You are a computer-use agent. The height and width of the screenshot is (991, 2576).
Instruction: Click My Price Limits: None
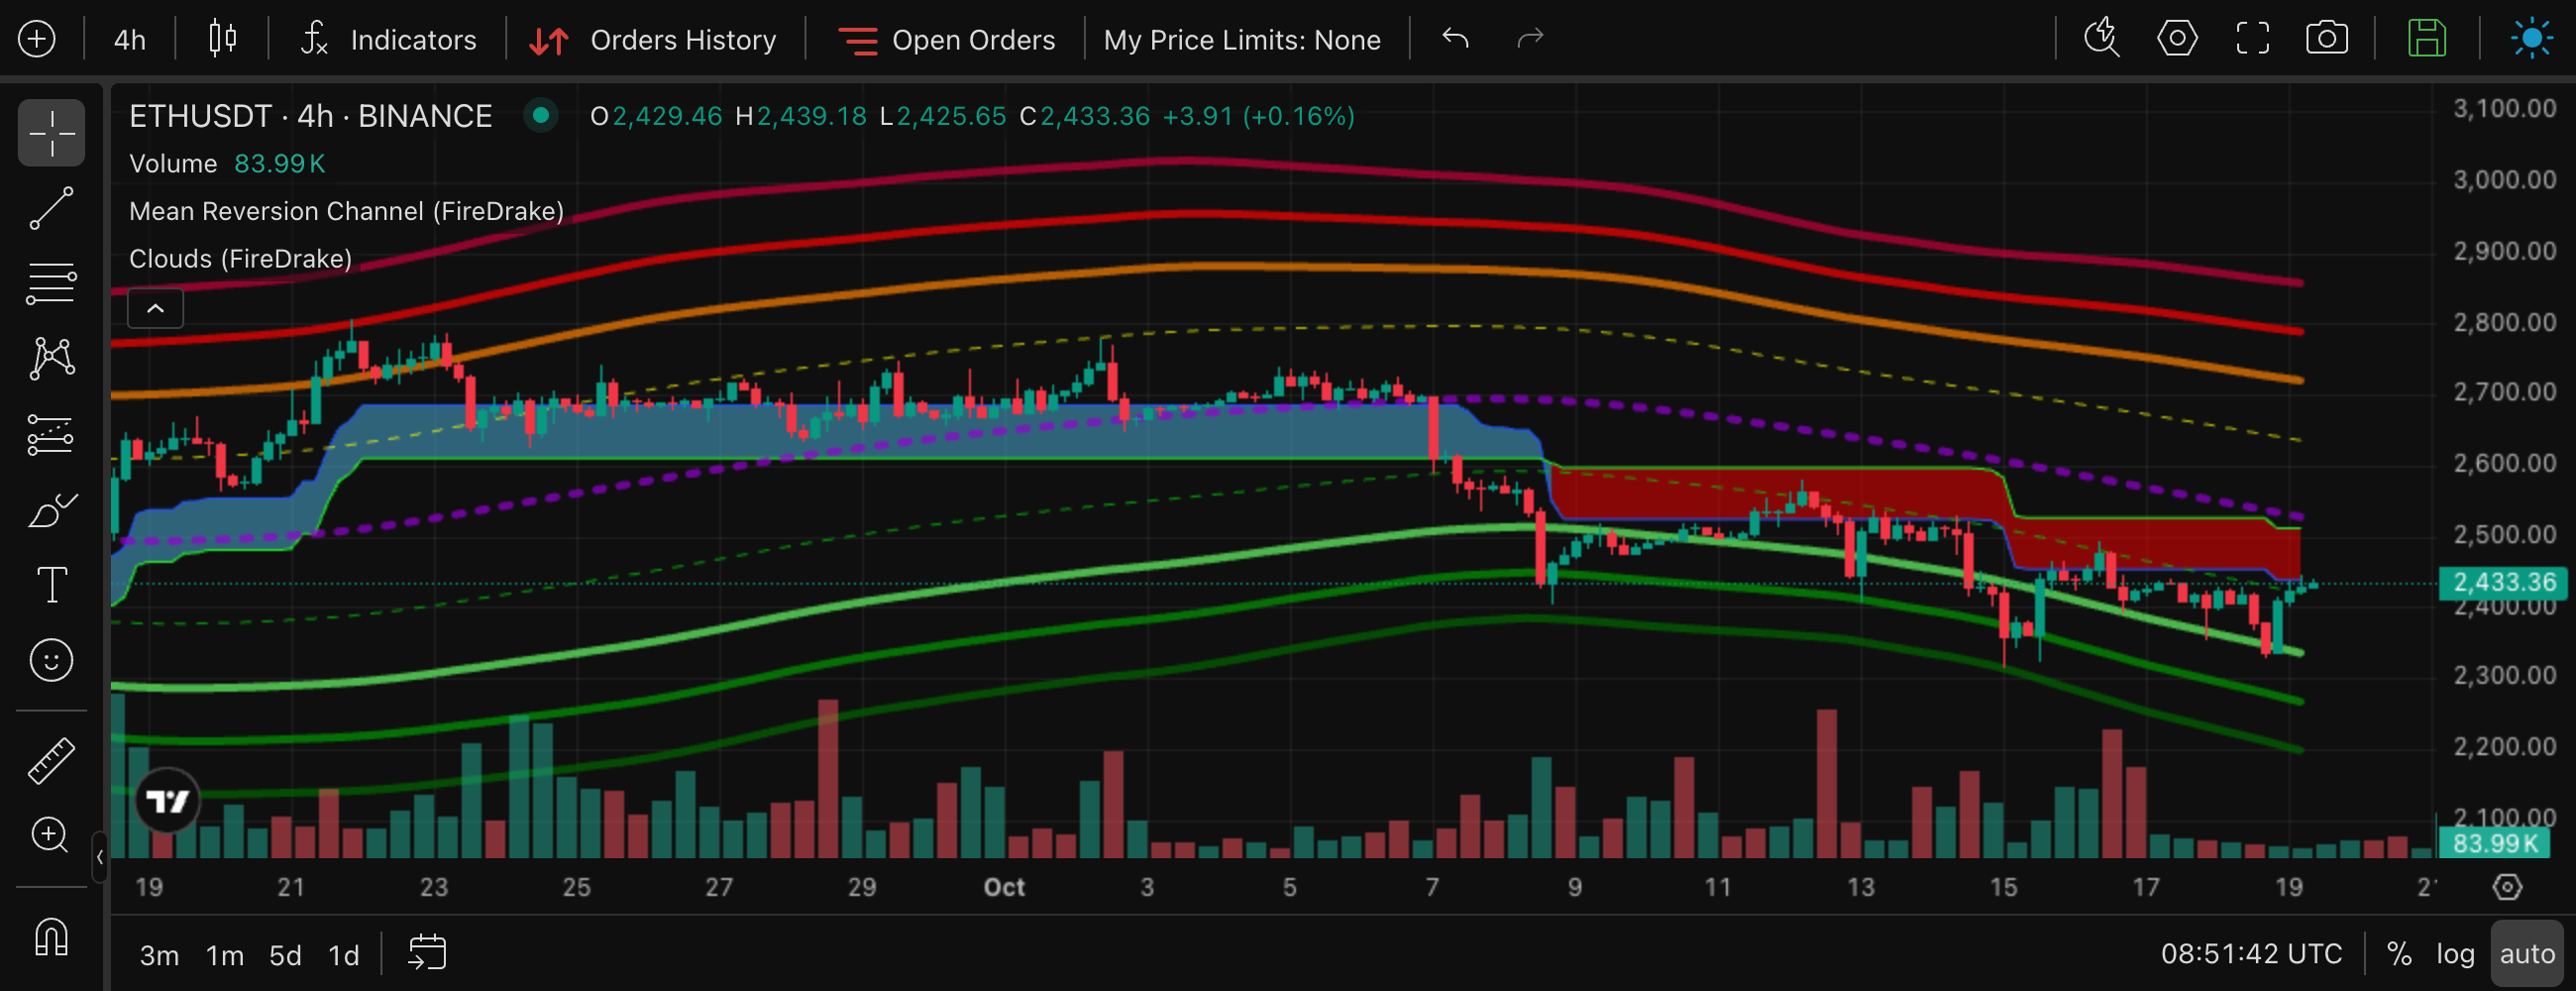pos(1242,40)
